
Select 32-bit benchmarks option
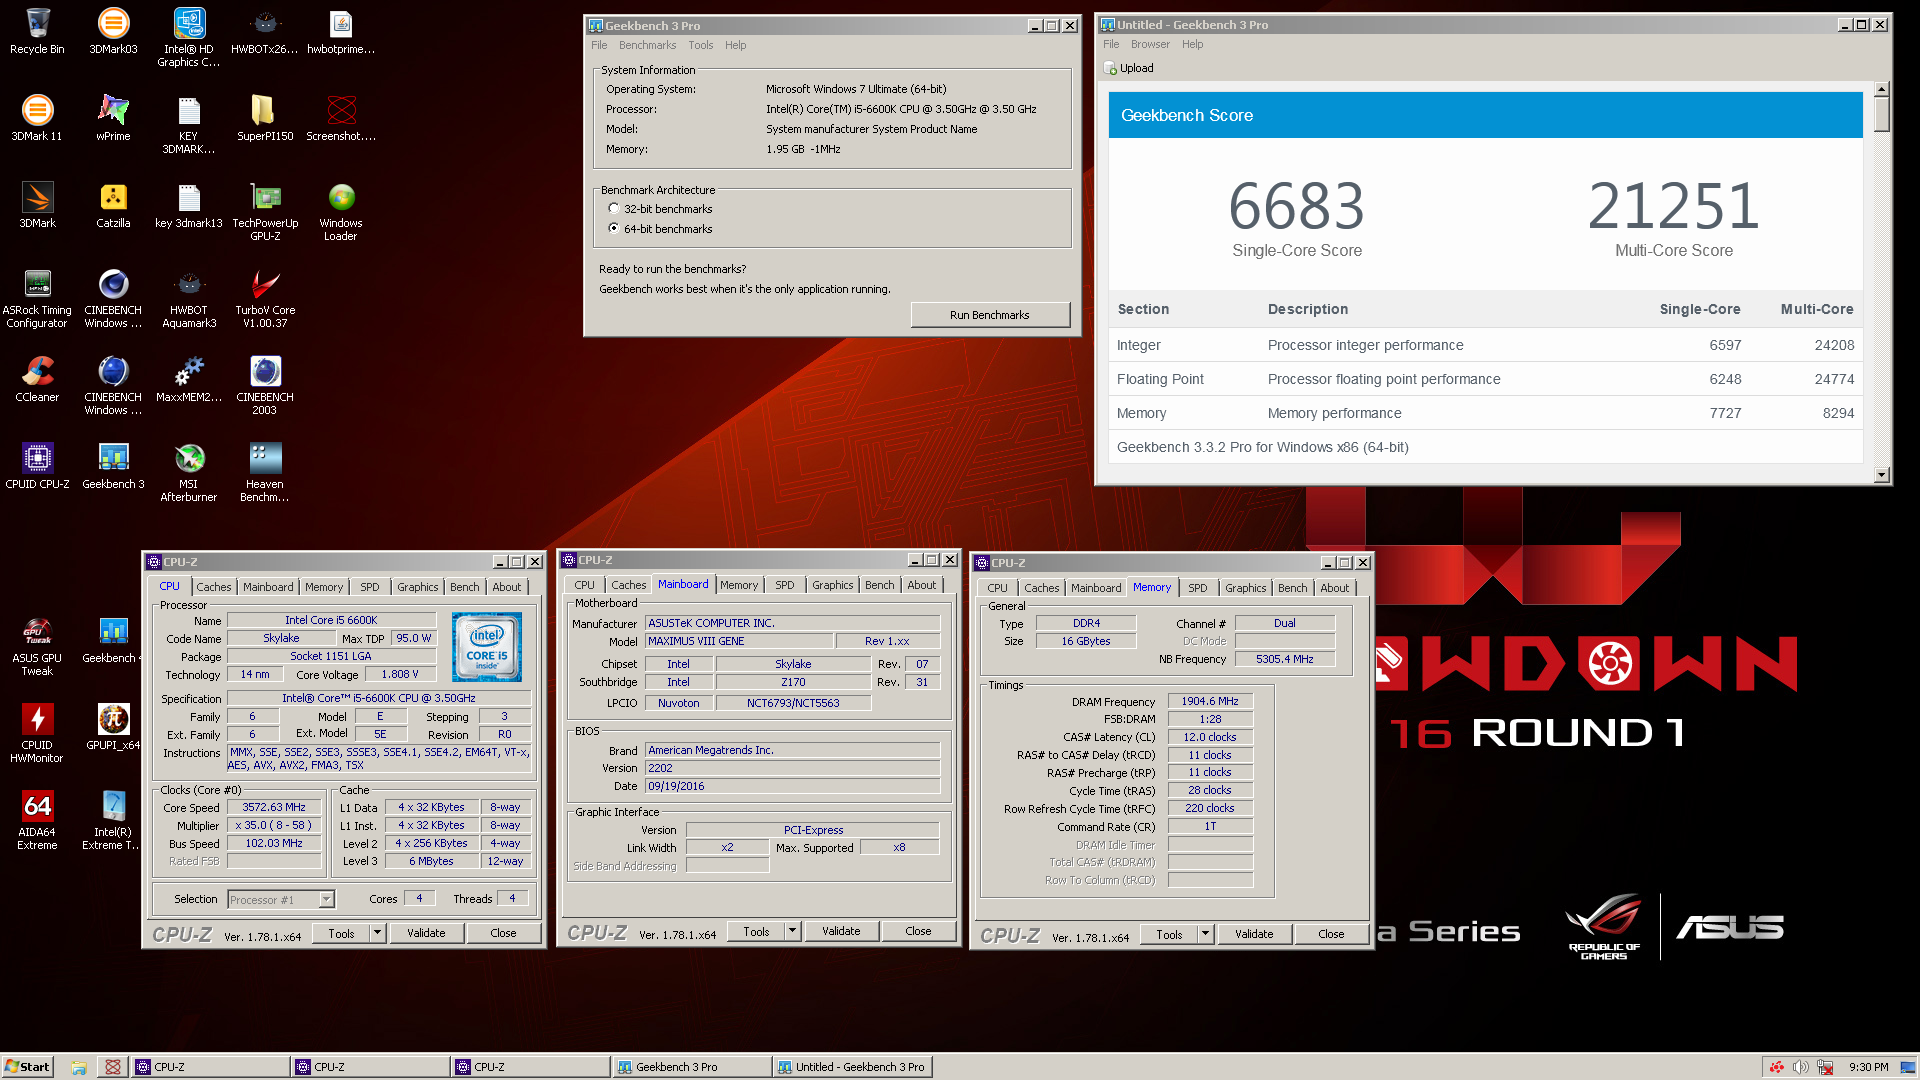click(613, 209)
